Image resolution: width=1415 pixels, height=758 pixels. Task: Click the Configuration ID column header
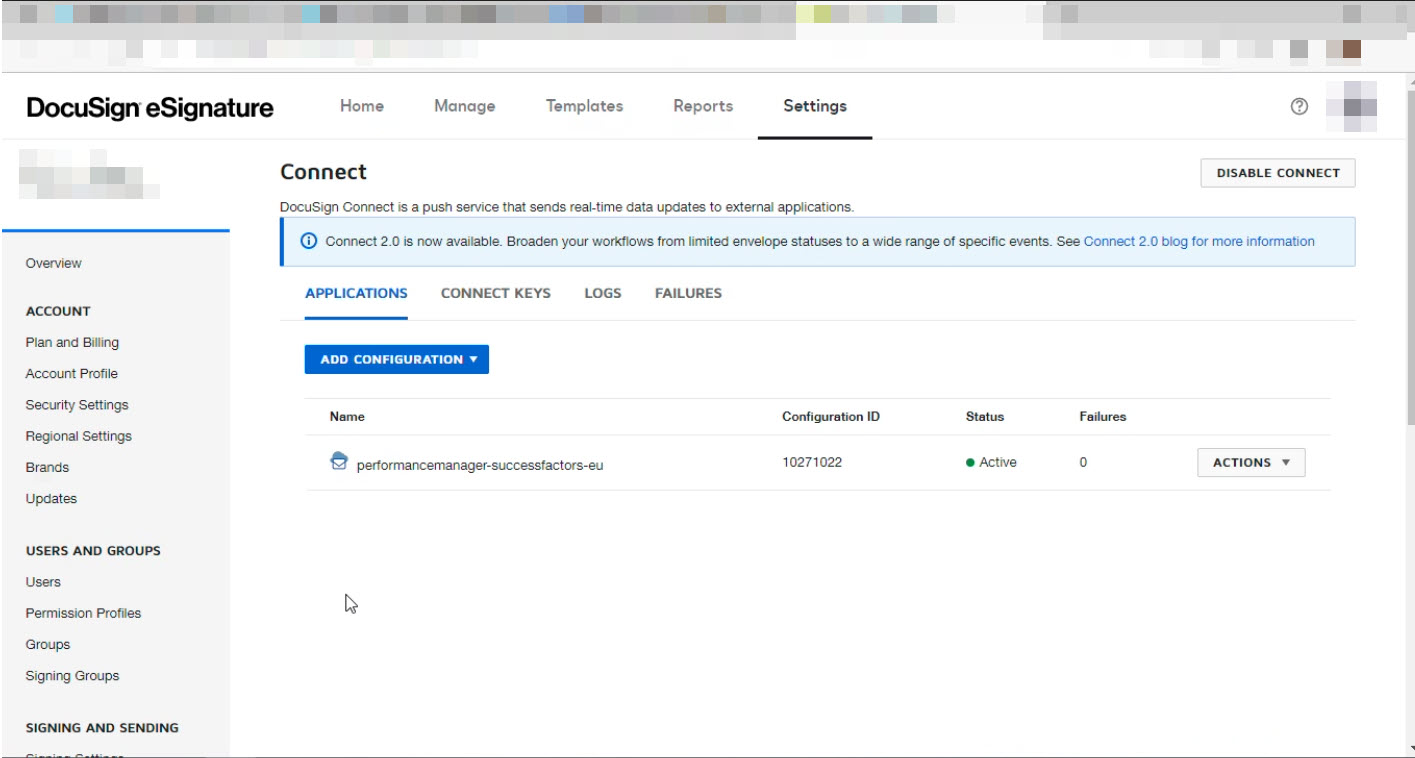click(x=831, y=416)
